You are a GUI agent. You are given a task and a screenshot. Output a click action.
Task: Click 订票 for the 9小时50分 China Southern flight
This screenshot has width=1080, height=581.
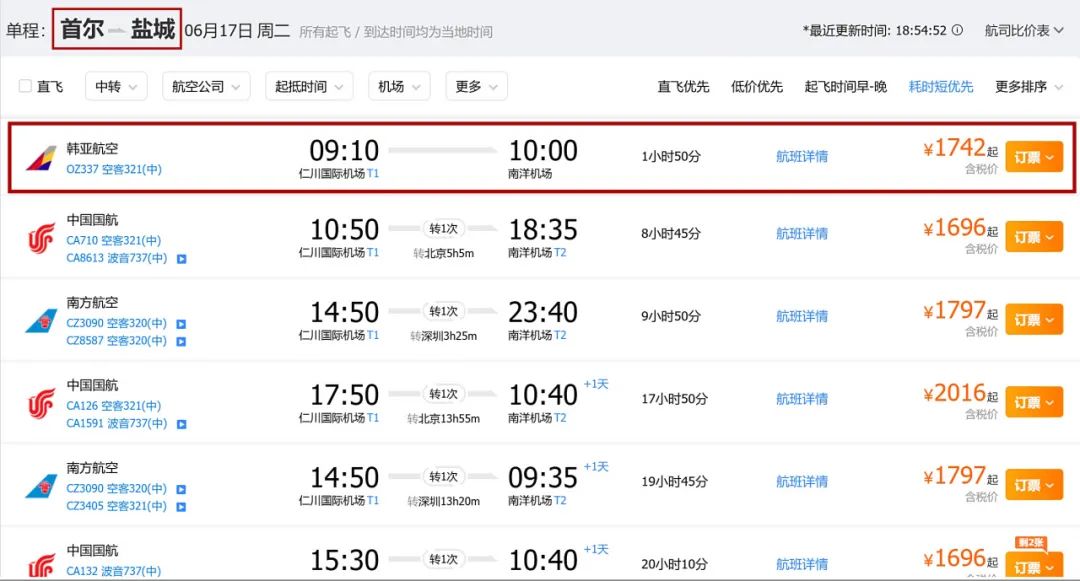click(1034, 320)
